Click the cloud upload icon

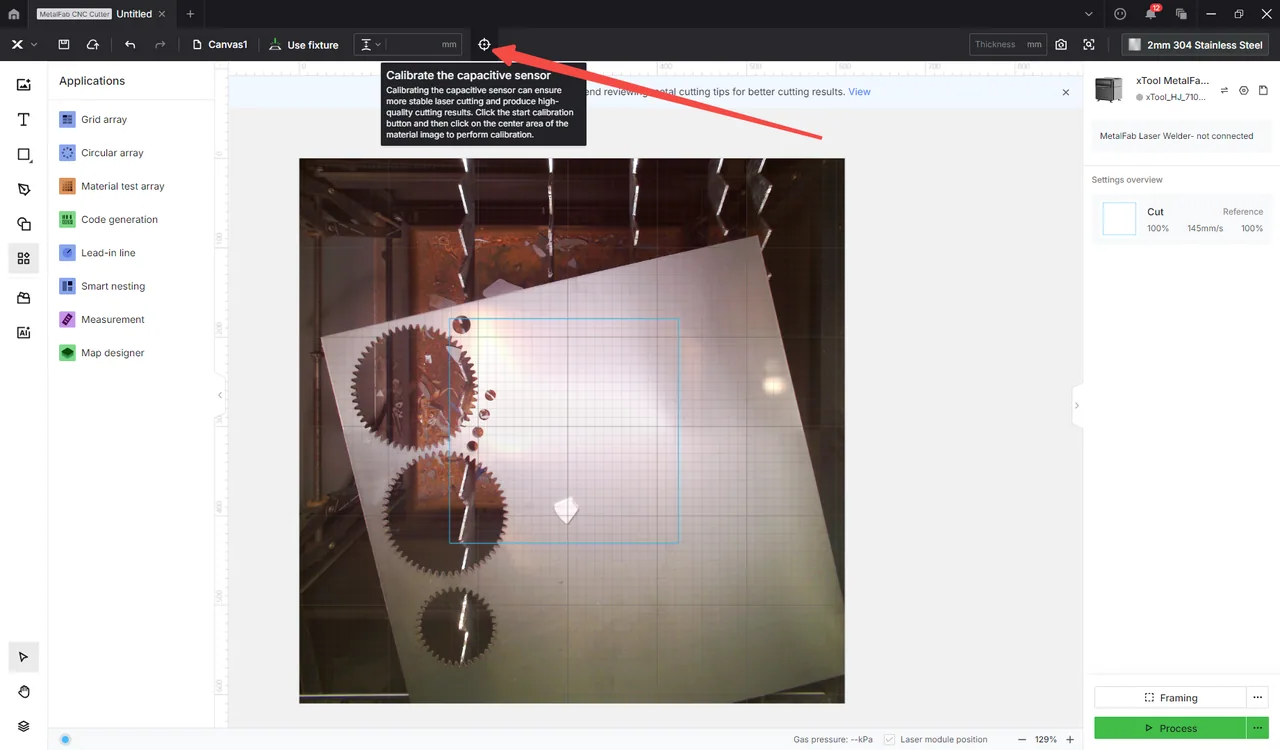[93, 44]
